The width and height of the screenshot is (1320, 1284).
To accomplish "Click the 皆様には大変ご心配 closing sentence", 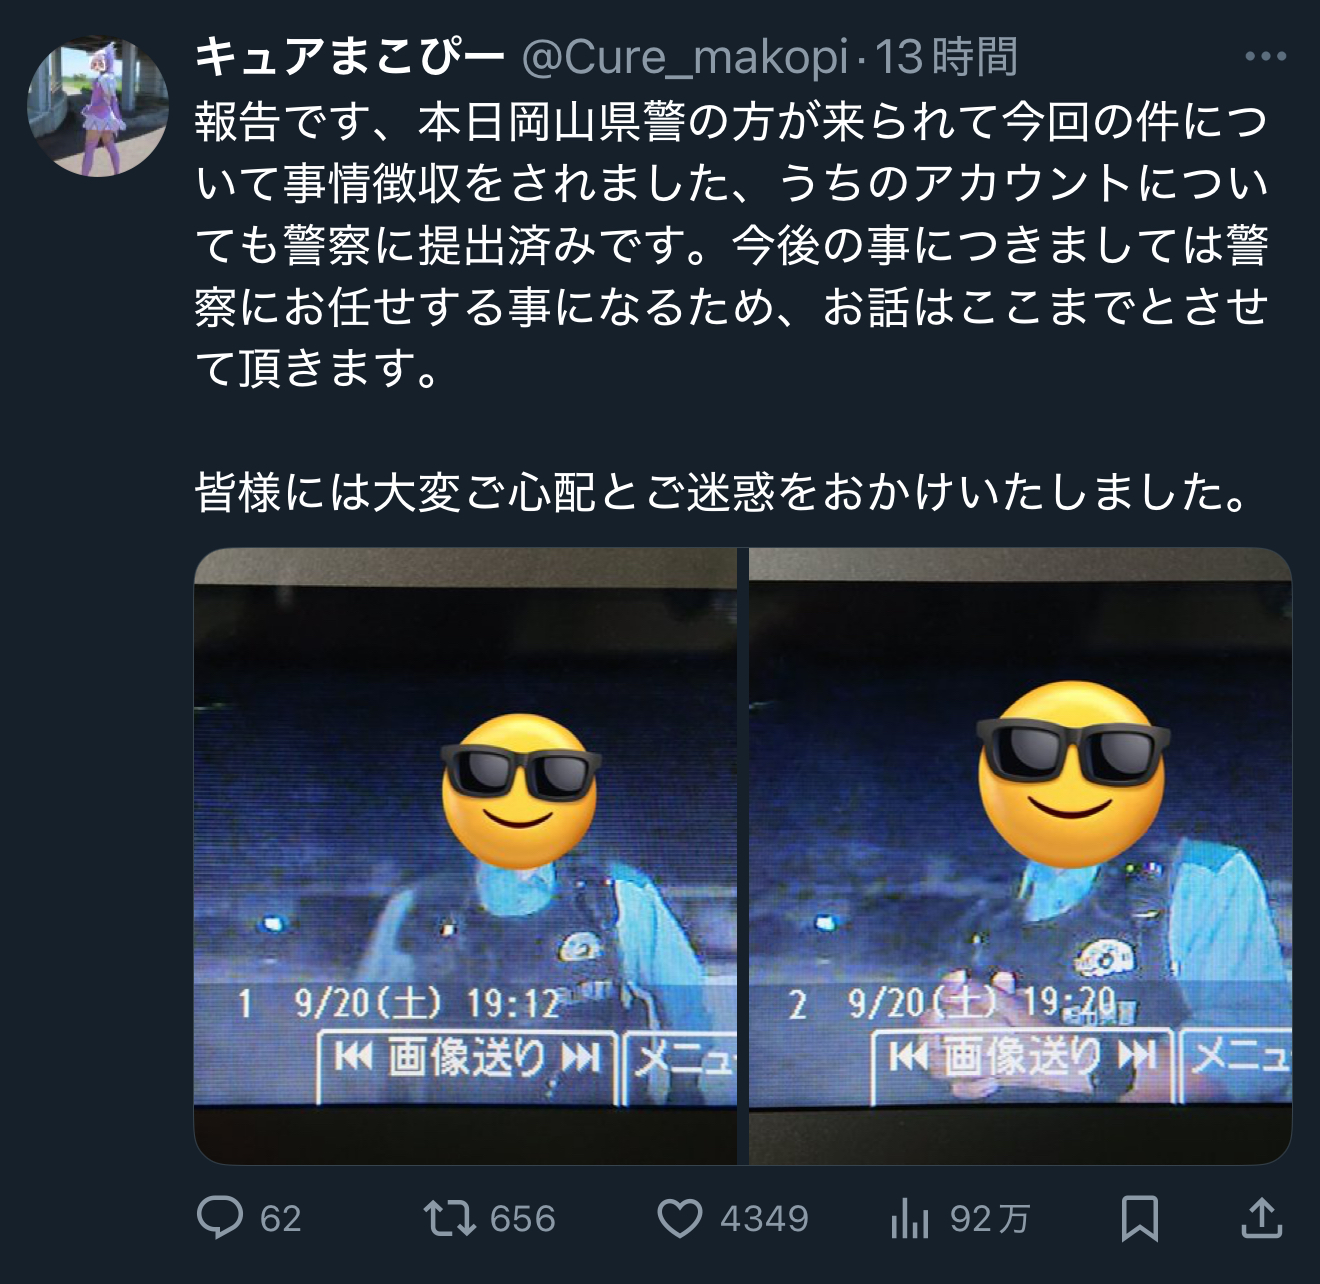I will click(722, 492).
